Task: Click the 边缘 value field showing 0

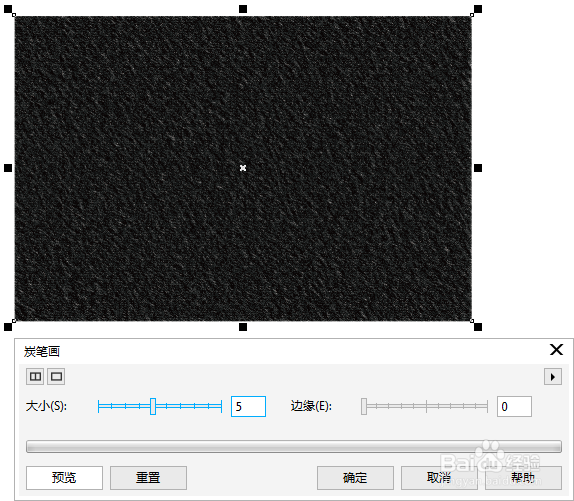Action: click(x=514, y=406)
